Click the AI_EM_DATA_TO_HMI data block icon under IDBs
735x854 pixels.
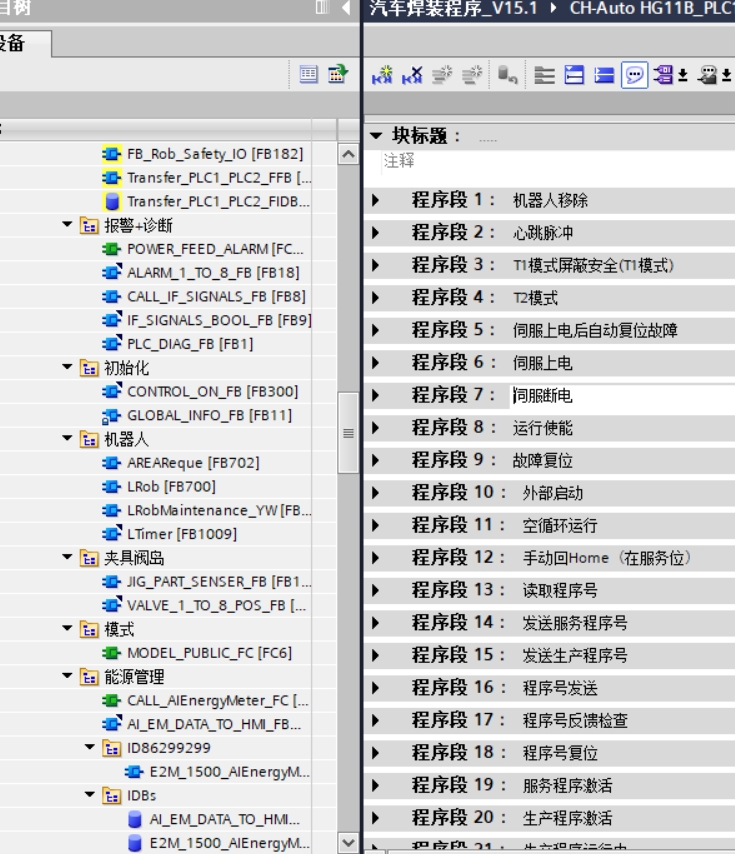coord(134,819)
